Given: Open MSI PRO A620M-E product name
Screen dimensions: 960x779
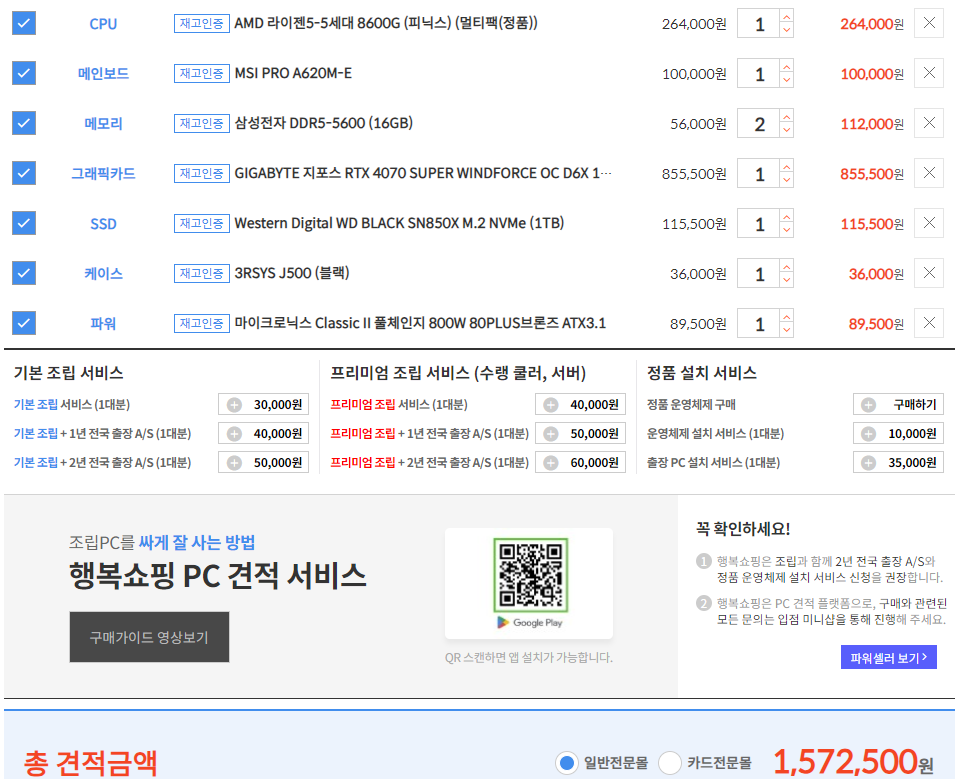Looking at the screenshot, I should click(x=293, y=73).
